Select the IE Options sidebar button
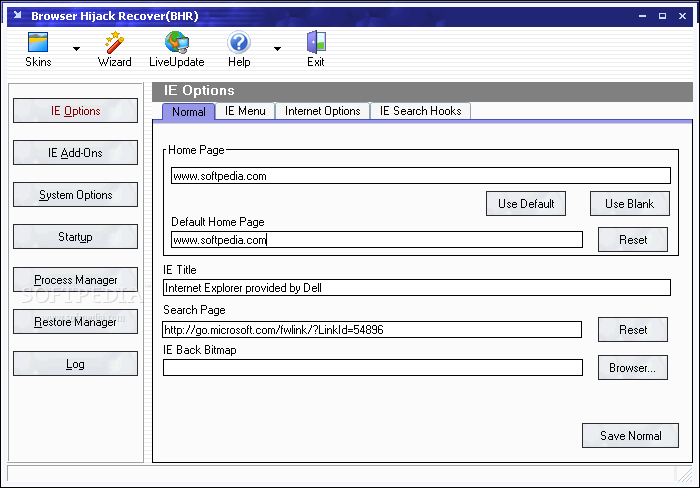Viewport: 700px width, 488px height. (x=75, y=111)
